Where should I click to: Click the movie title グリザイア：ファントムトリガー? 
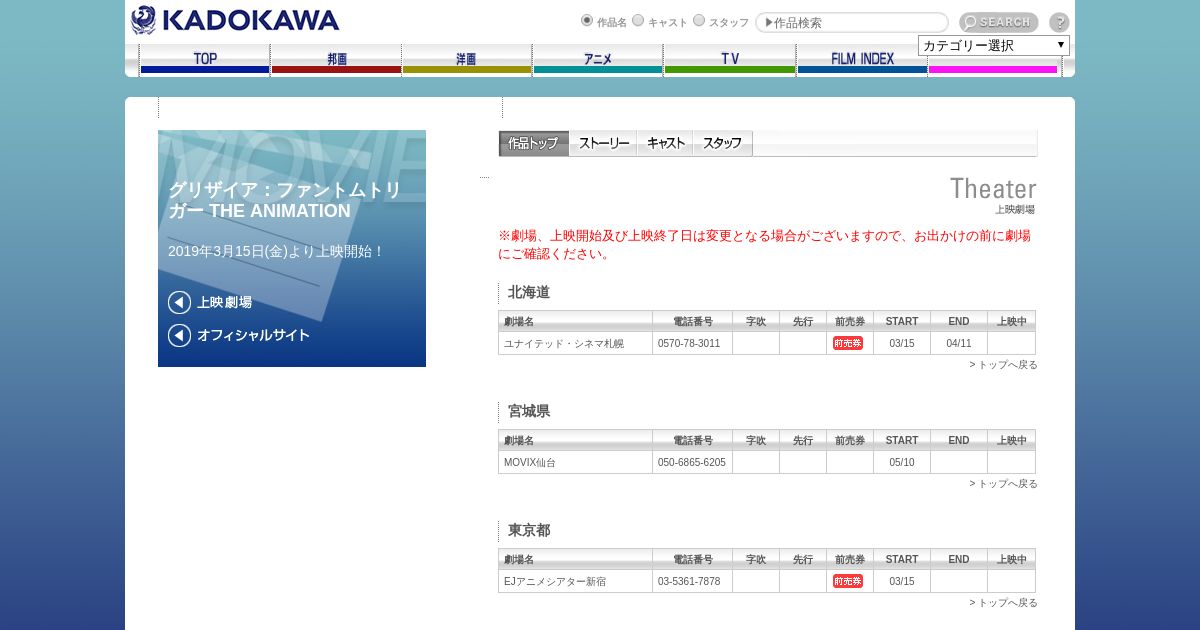pyautogui.click(x=284, y=200)
